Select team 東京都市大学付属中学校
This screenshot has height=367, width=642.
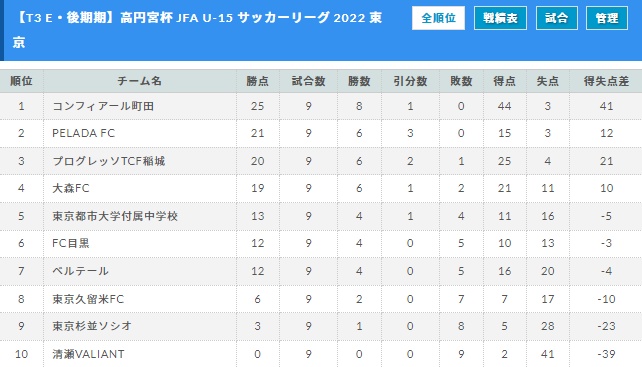point(115,216)
